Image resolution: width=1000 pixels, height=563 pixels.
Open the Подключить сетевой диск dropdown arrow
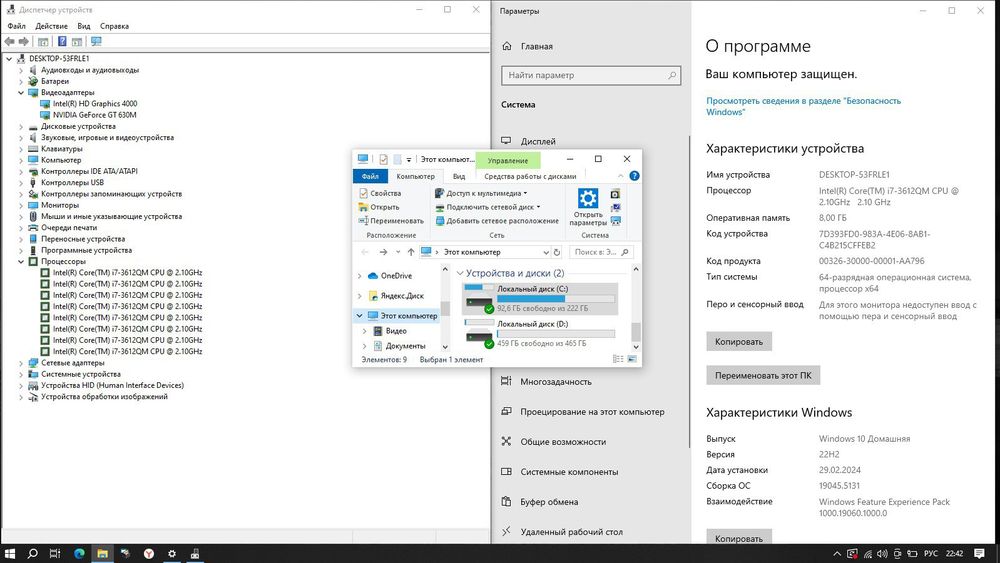pyautogui.click(x=538, y=207)
